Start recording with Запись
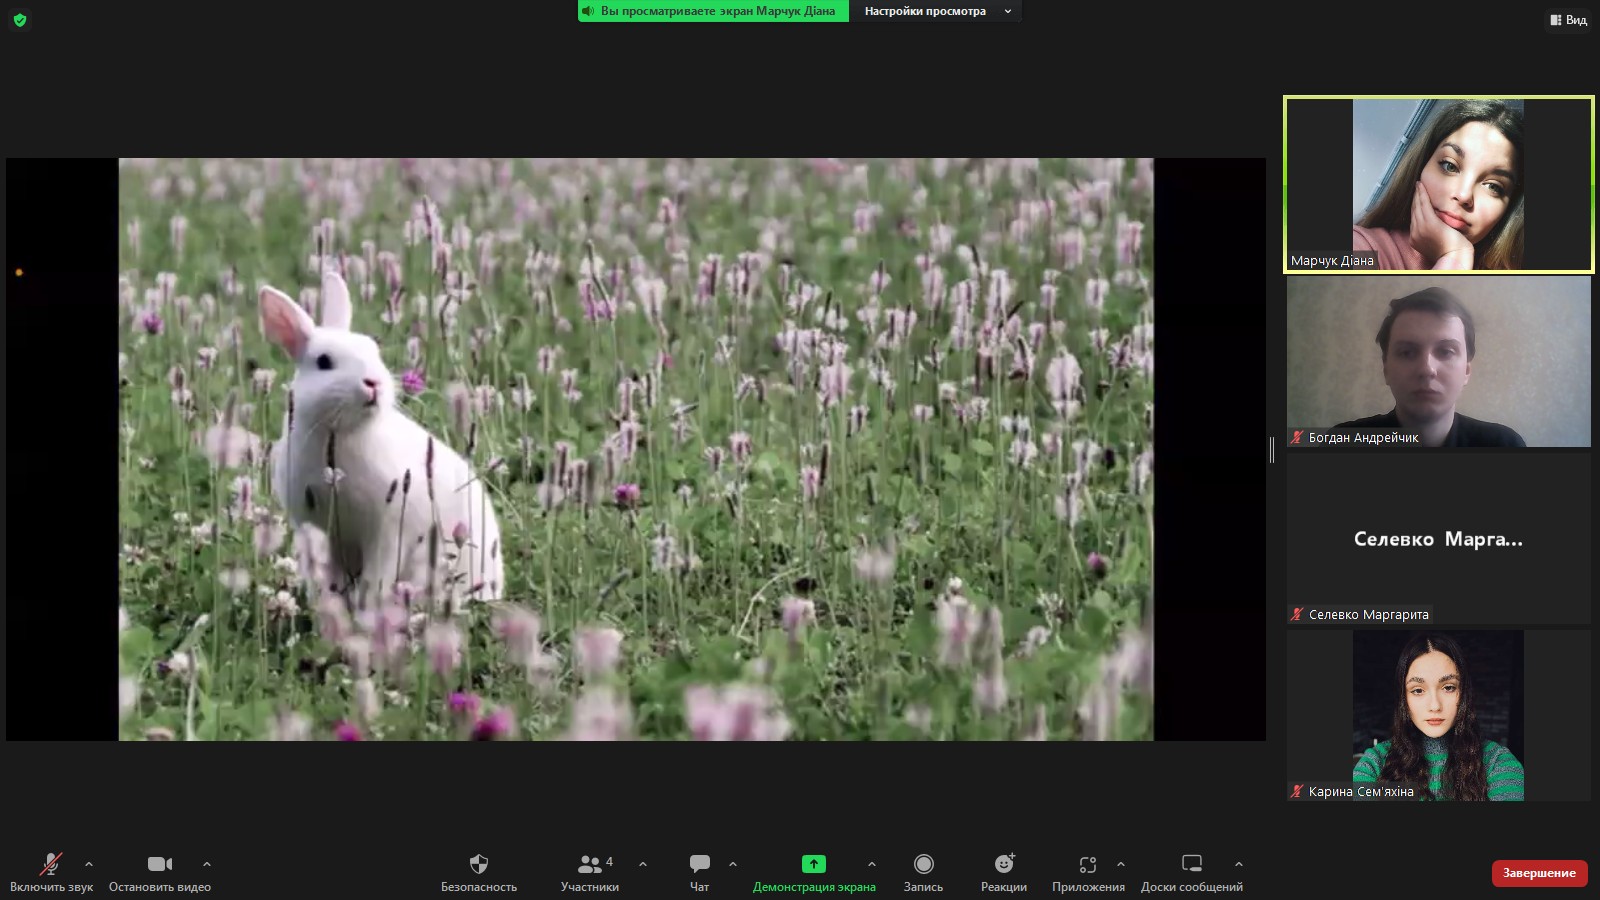Image resolution: width=1600 pixels, height=900 pixels. [x=924, y=872]
